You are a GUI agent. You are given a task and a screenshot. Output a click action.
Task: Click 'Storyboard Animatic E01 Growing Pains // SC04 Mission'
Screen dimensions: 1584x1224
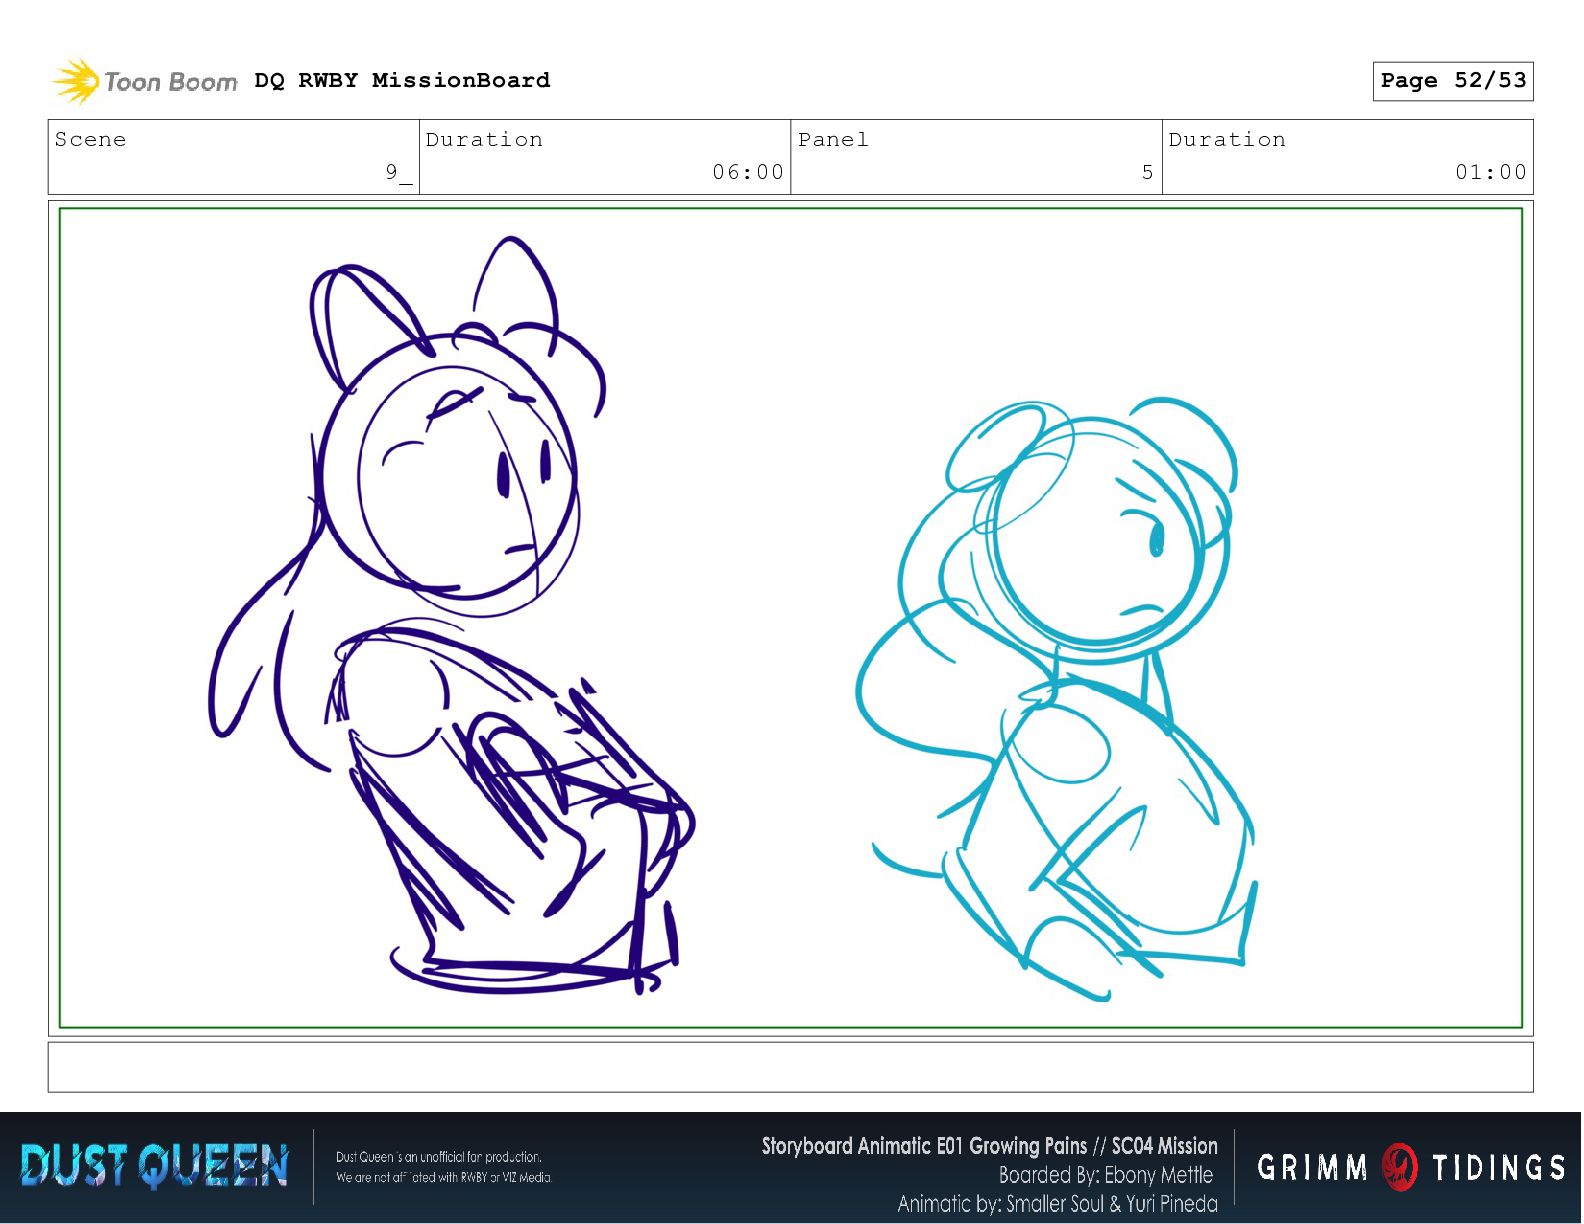point(989,1146)
